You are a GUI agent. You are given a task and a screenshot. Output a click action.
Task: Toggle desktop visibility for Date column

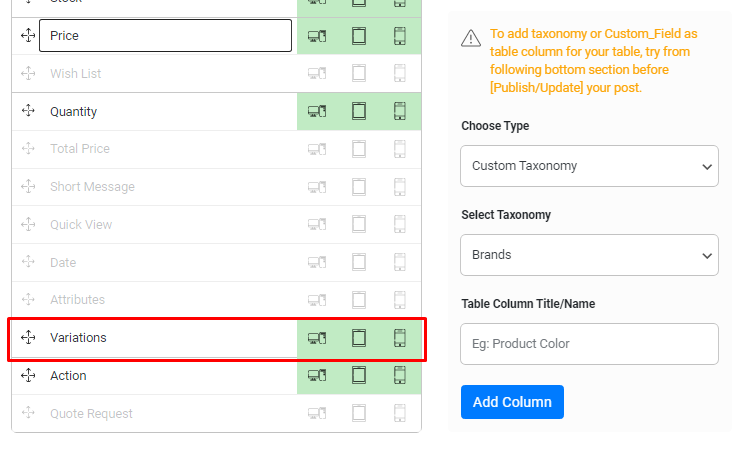click(x=317, y=262)
